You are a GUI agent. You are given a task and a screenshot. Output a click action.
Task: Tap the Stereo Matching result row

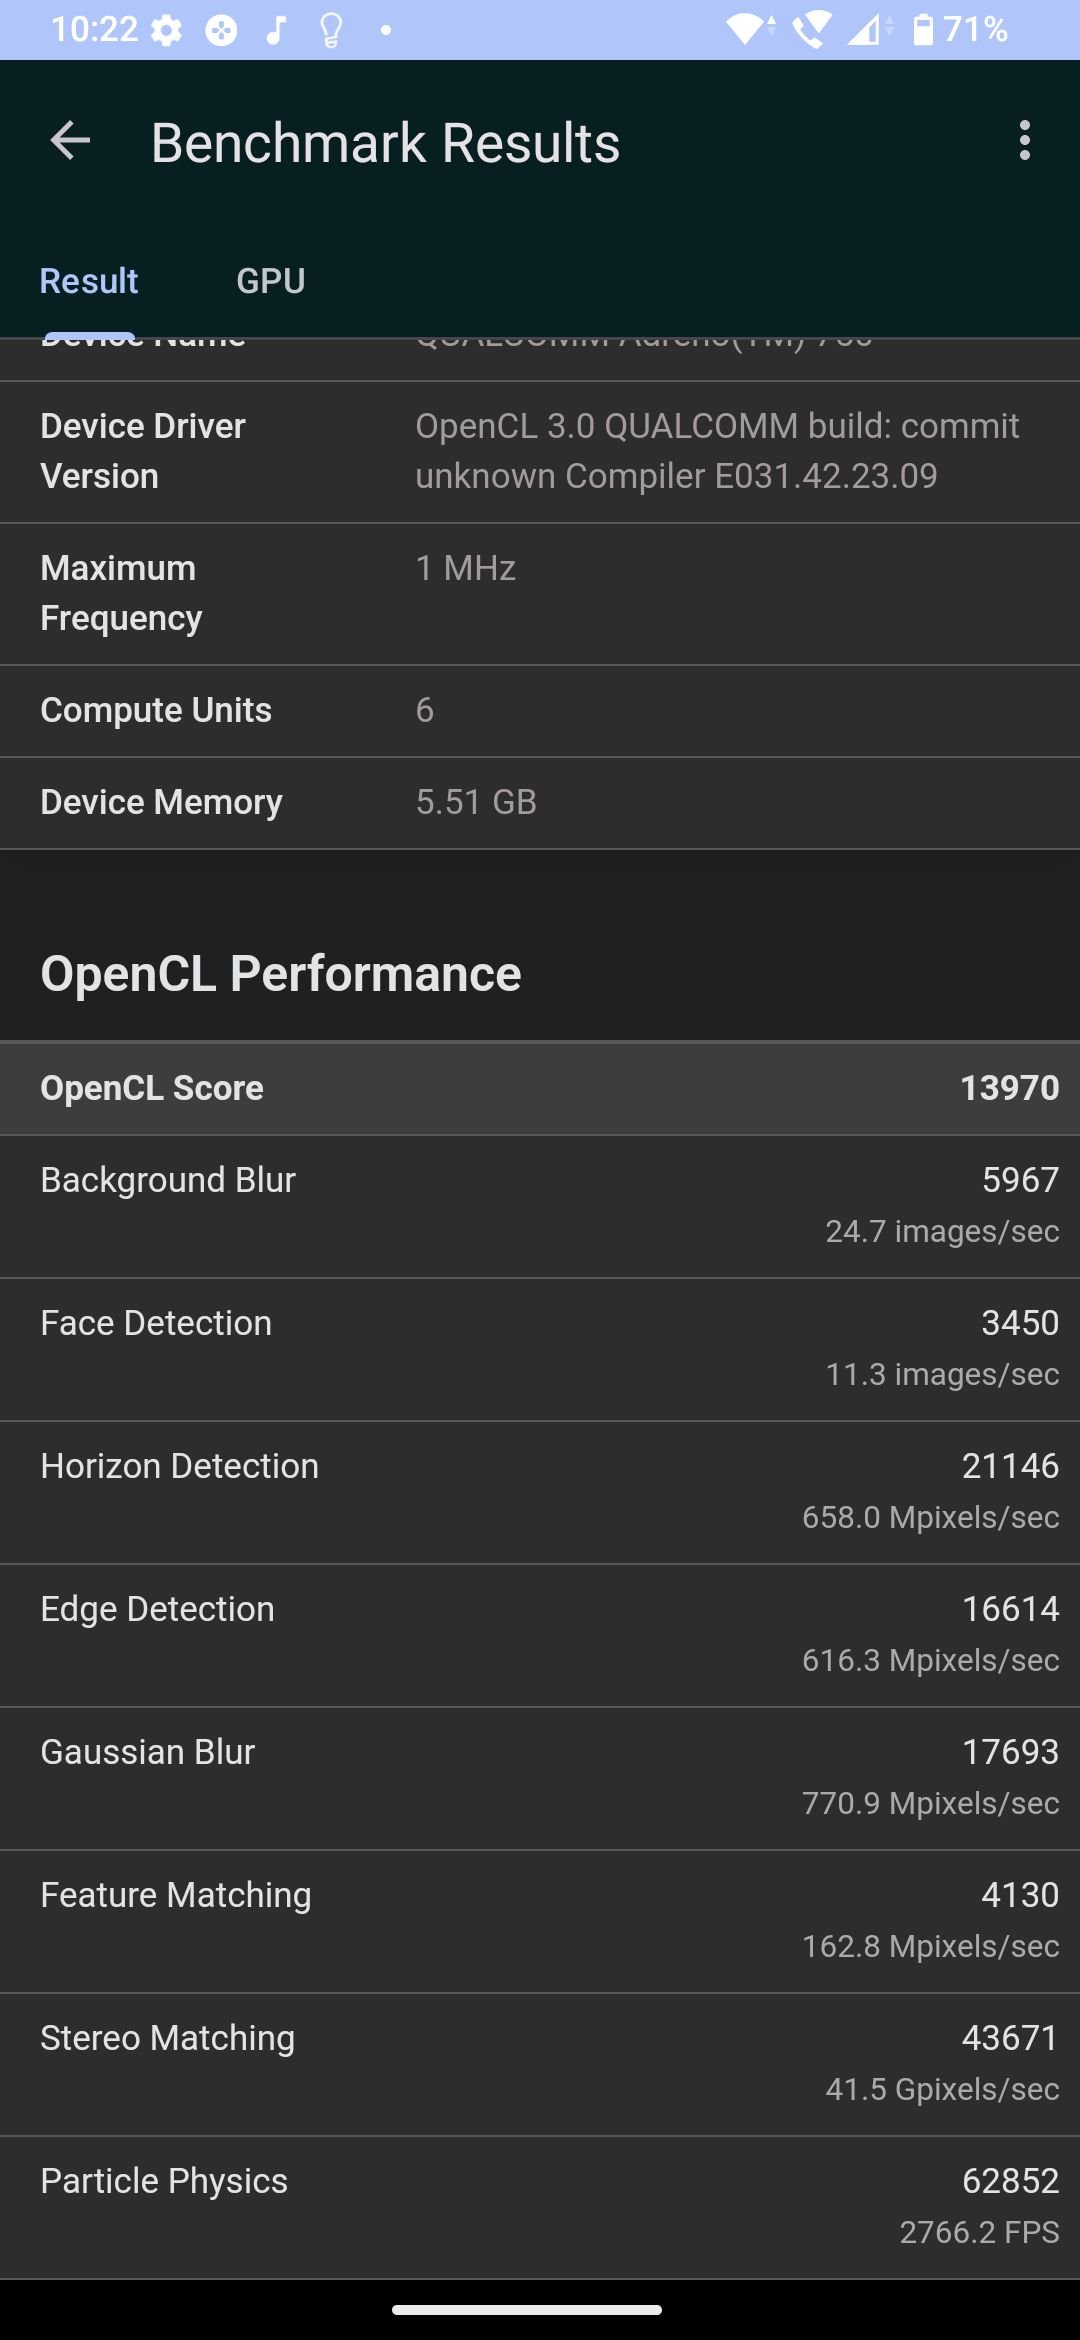540,2064
